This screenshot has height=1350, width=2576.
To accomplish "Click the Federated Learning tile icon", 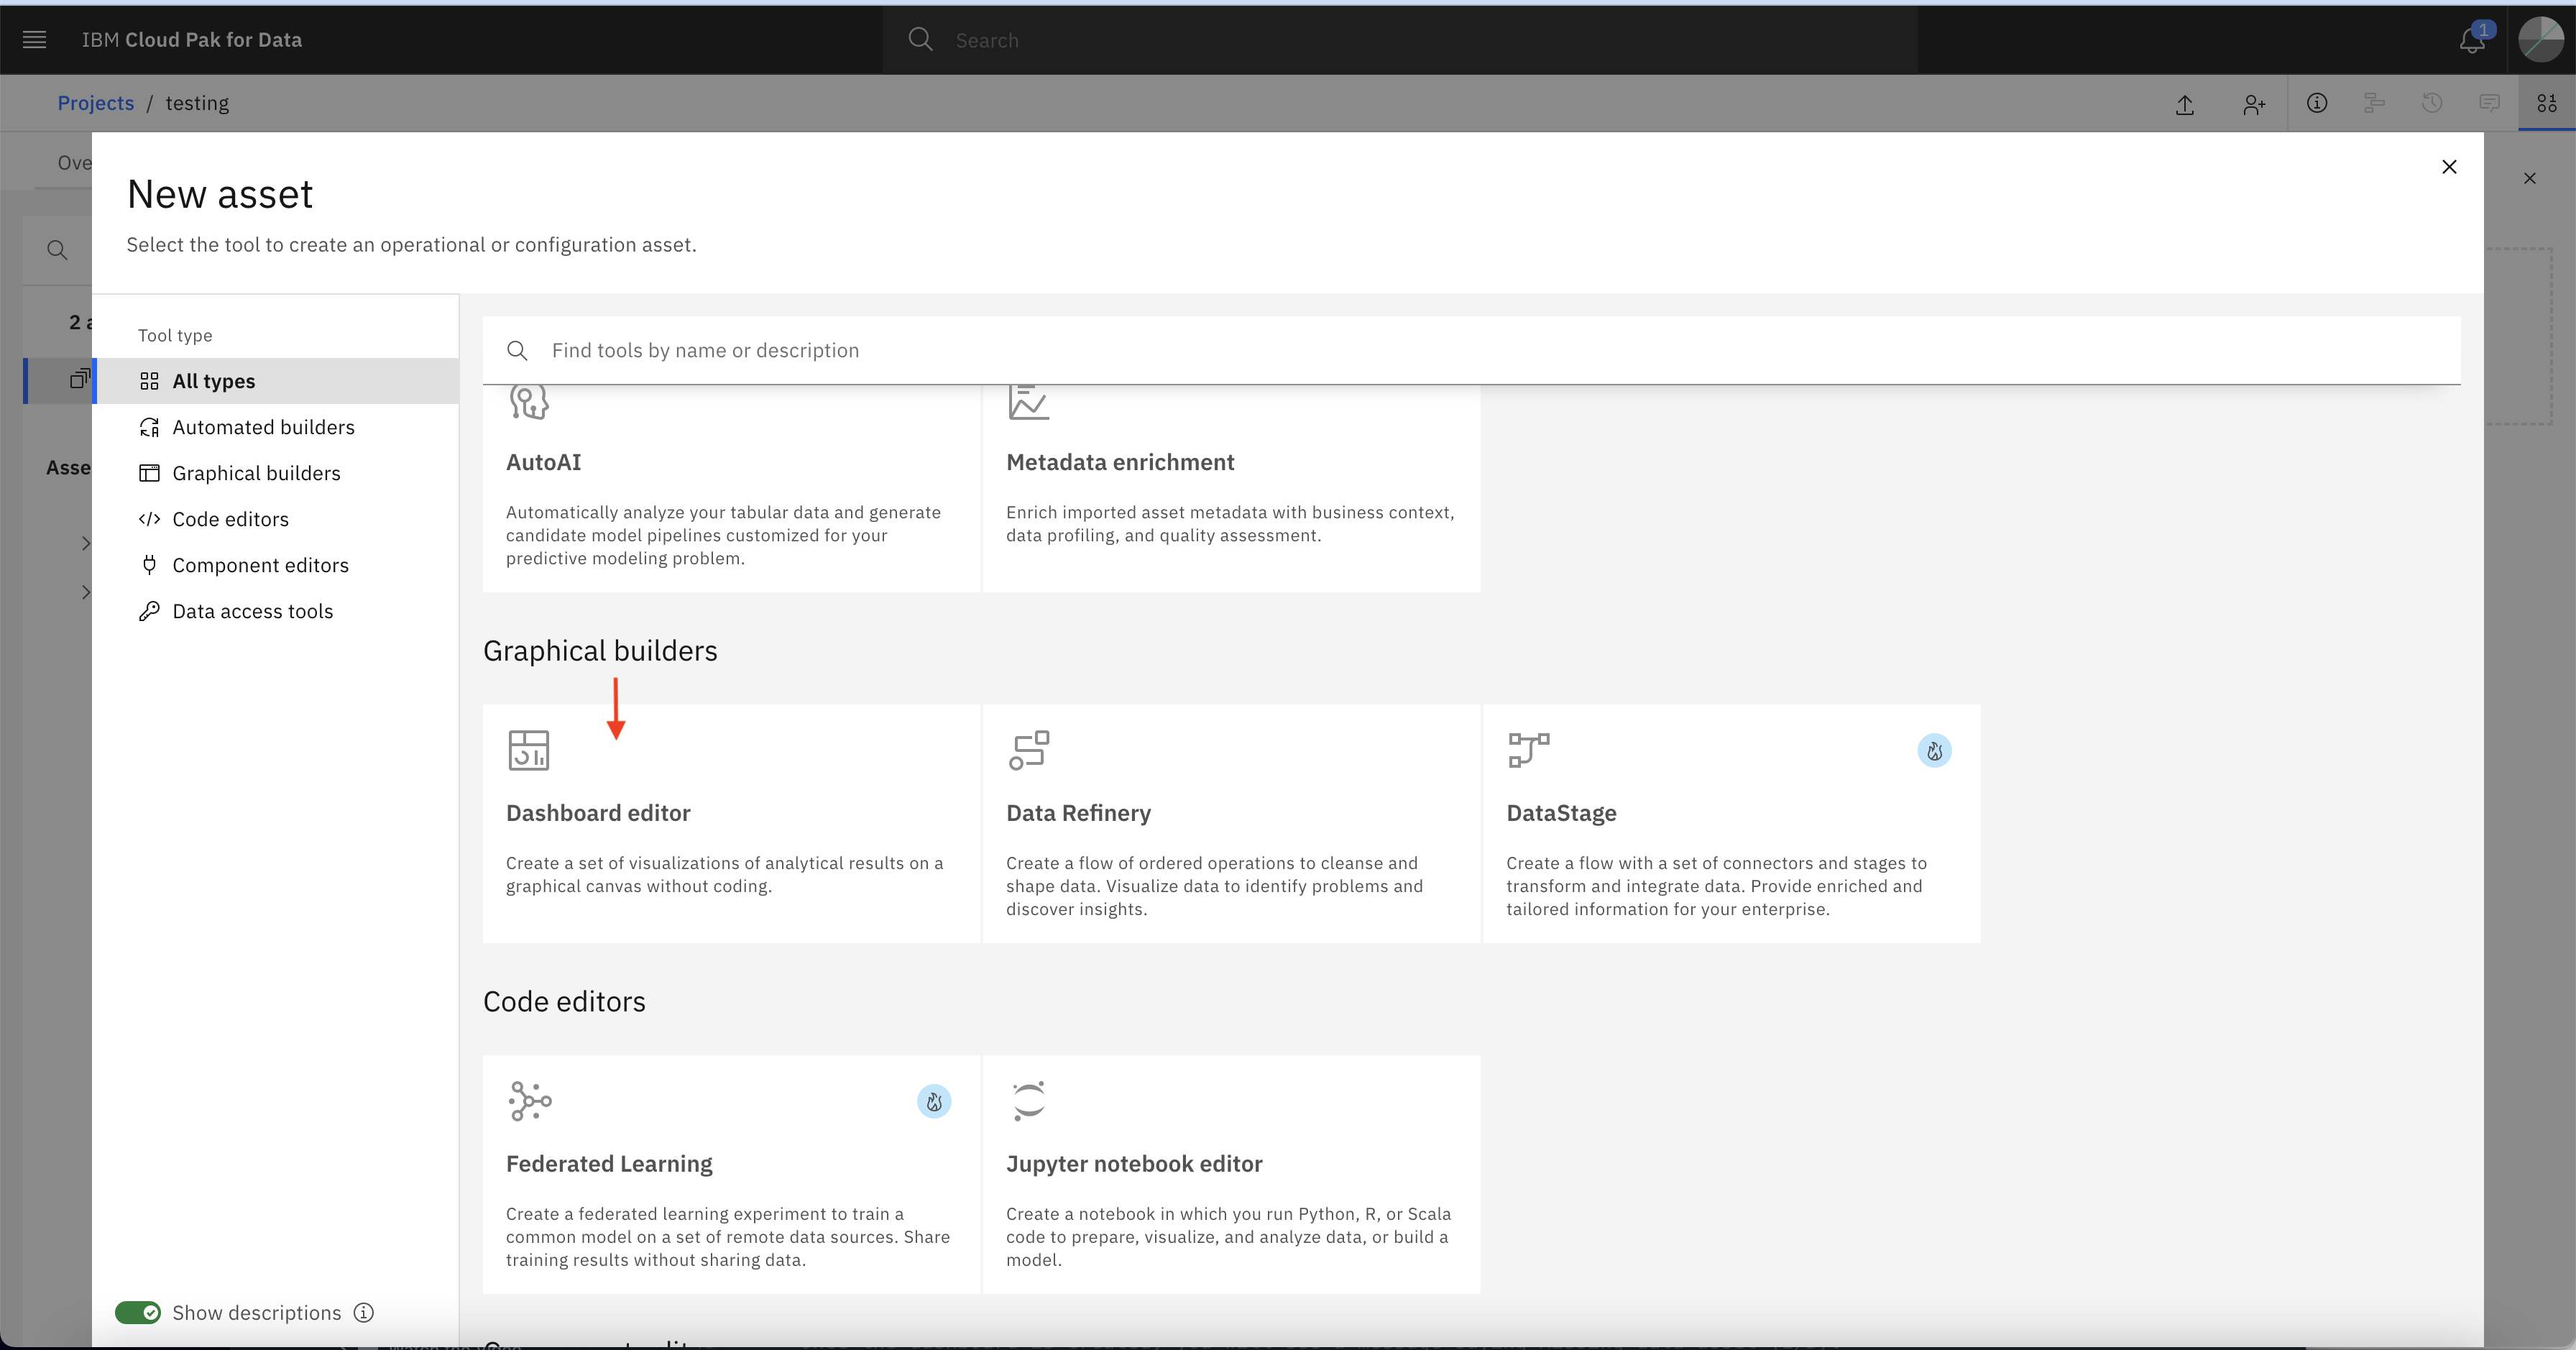I will [529, 1101].
